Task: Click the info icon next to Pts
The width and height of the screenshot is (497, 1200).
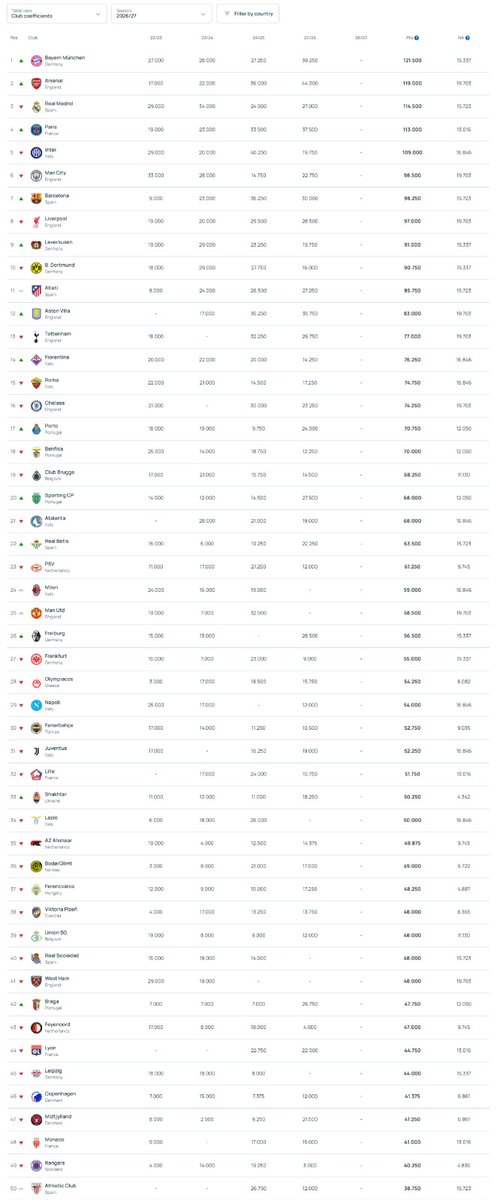Action: pyautogui.click(x=417, y=37)
